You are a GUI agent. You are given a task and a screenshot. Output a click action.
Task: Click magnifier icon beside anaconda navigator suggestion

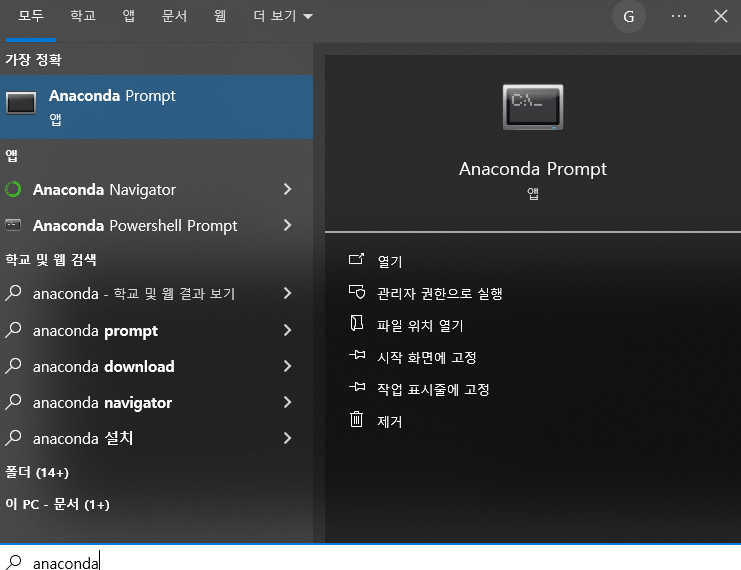point(13,402)
